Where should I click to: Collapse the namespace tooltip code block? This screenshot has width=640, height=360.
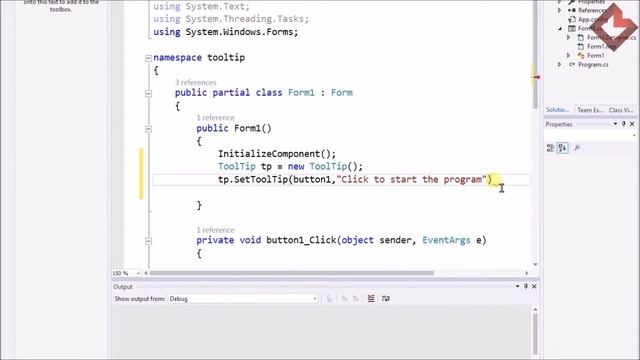[x=149, y=58]
